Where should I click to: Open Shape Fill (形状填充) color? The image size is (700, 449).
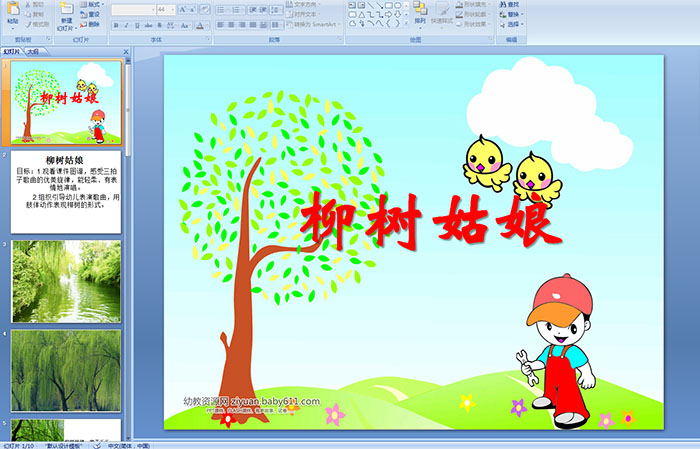coord(472,4)
